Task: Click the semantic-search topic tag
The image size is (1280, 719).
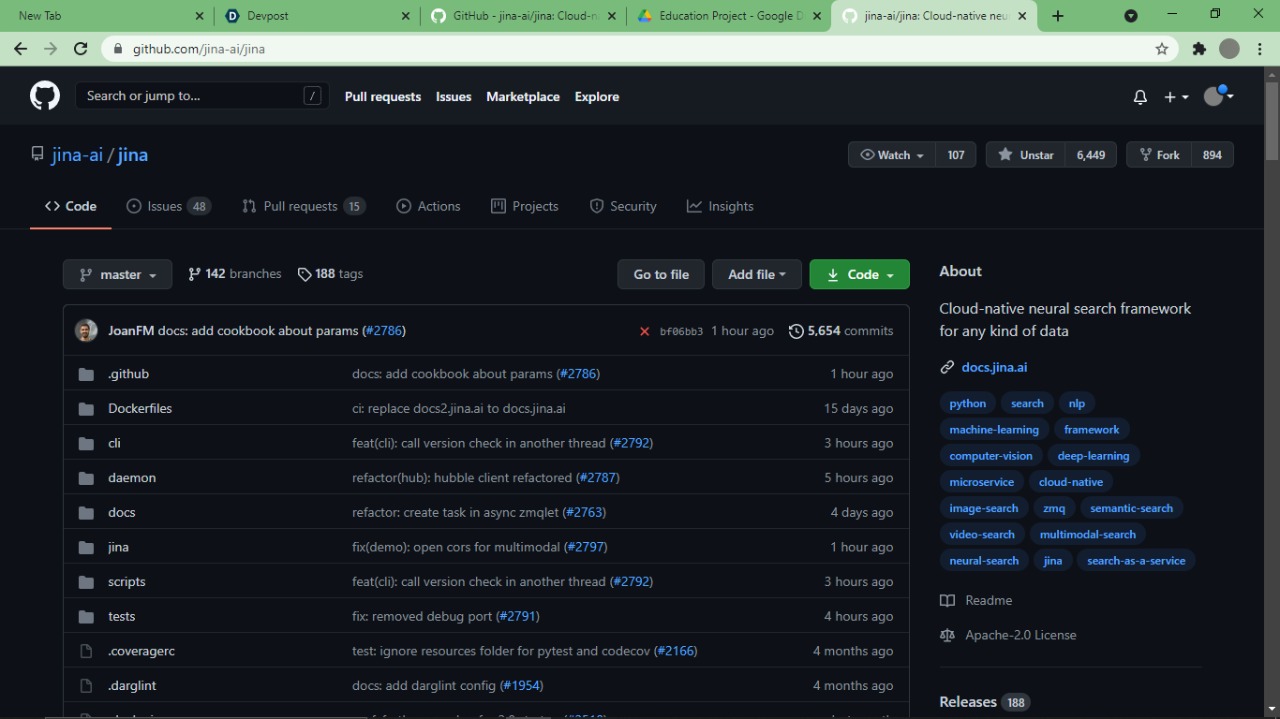Action: [x=1131, y=508]
